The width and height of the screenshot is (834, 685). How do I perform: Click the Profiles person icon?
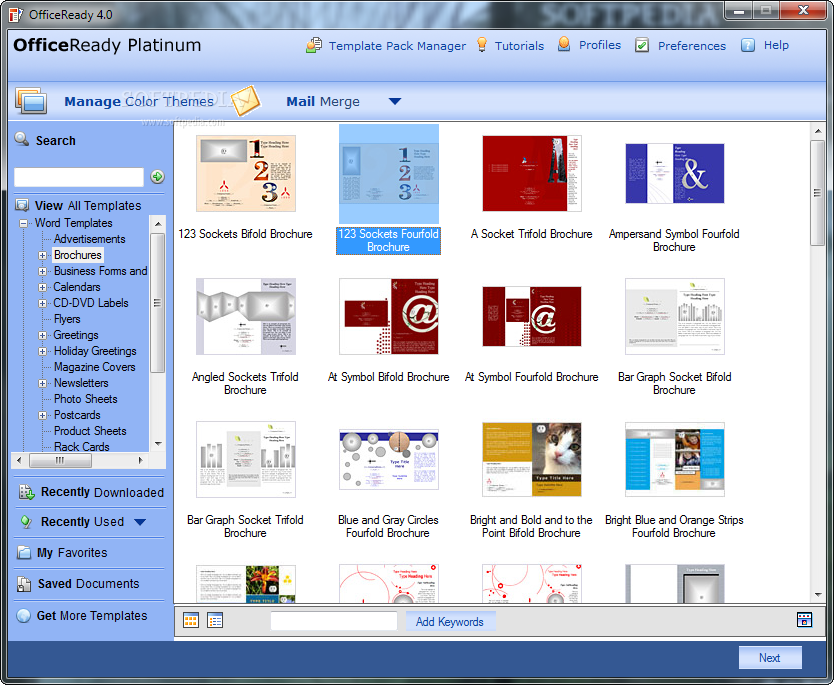[x=564, y=44]
